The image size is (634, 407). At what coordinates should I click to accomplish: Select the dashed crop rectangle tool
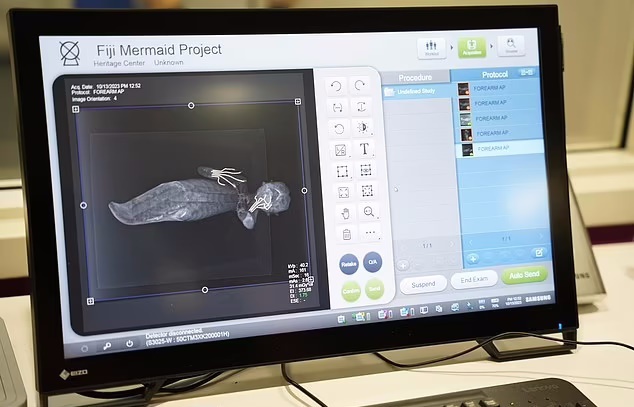(x=342, y=171)
